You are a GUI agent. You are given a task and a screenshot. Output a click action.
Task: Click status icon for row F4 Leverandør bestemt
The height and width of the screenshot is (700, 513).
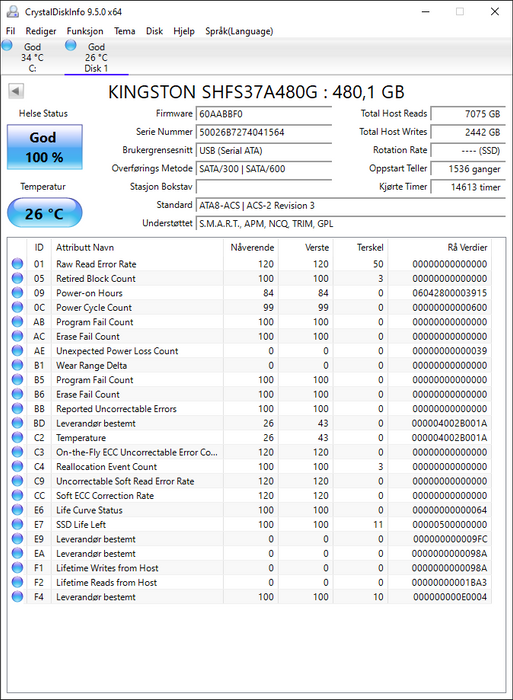coord(17,597)
